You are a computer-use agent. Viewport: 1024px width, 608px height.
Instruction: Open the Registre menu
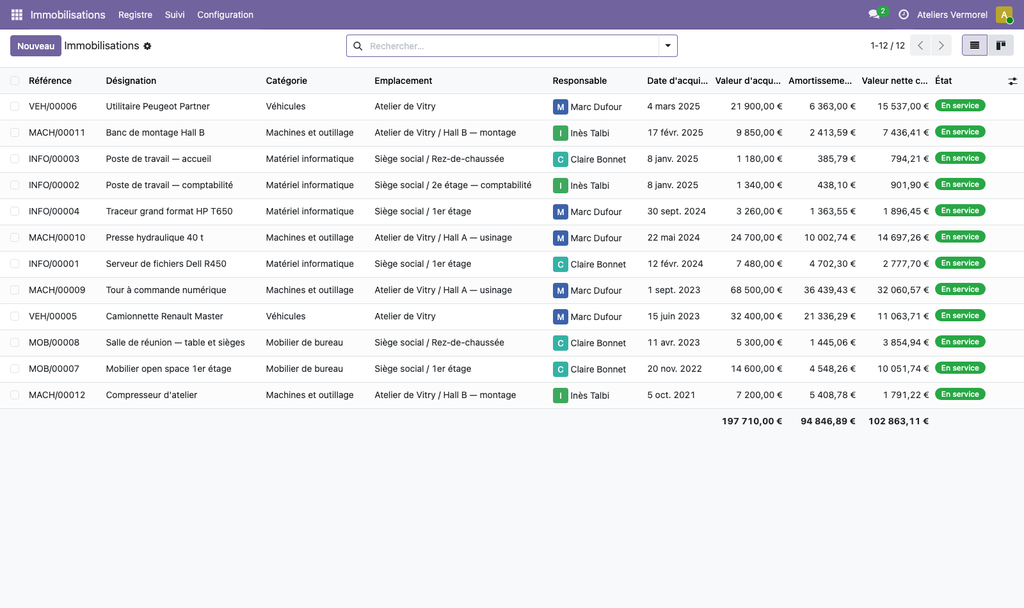(135, 14)
